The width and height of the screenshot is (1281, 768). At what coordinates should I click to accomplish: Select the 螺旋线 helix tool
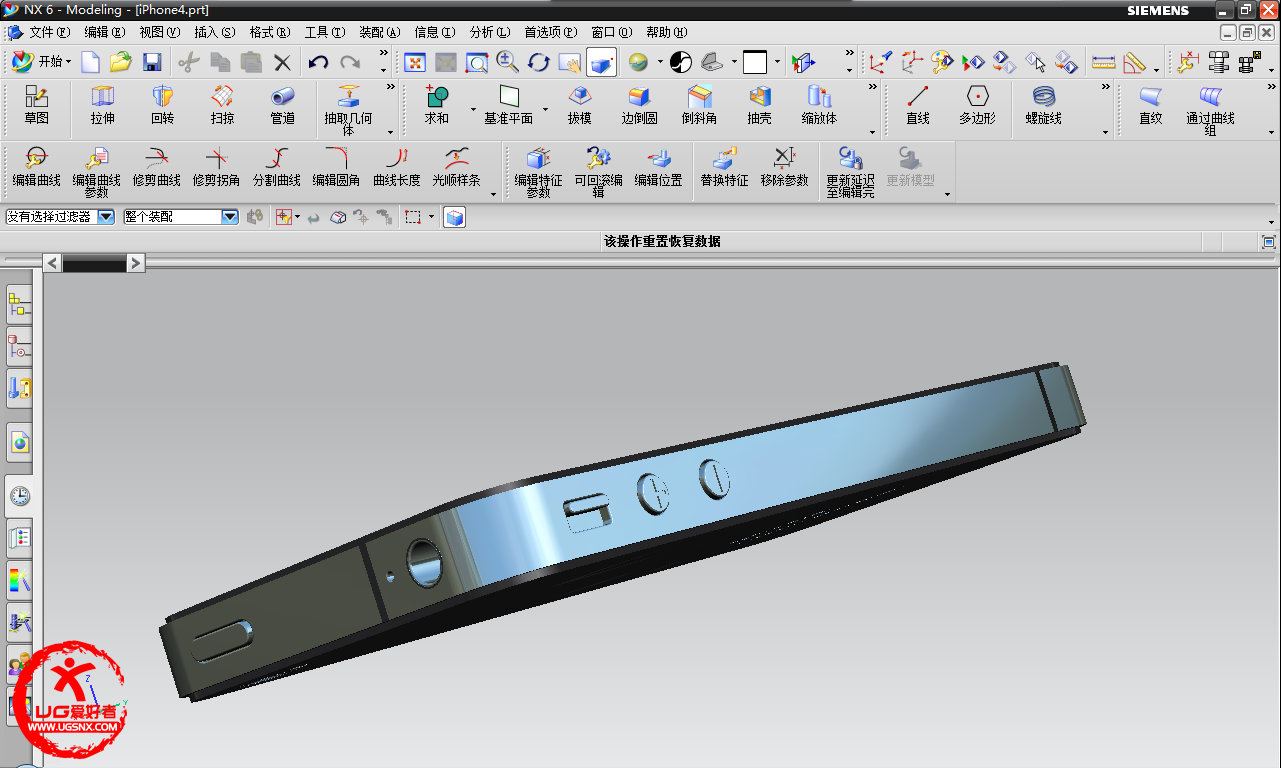coord(1044,106)
